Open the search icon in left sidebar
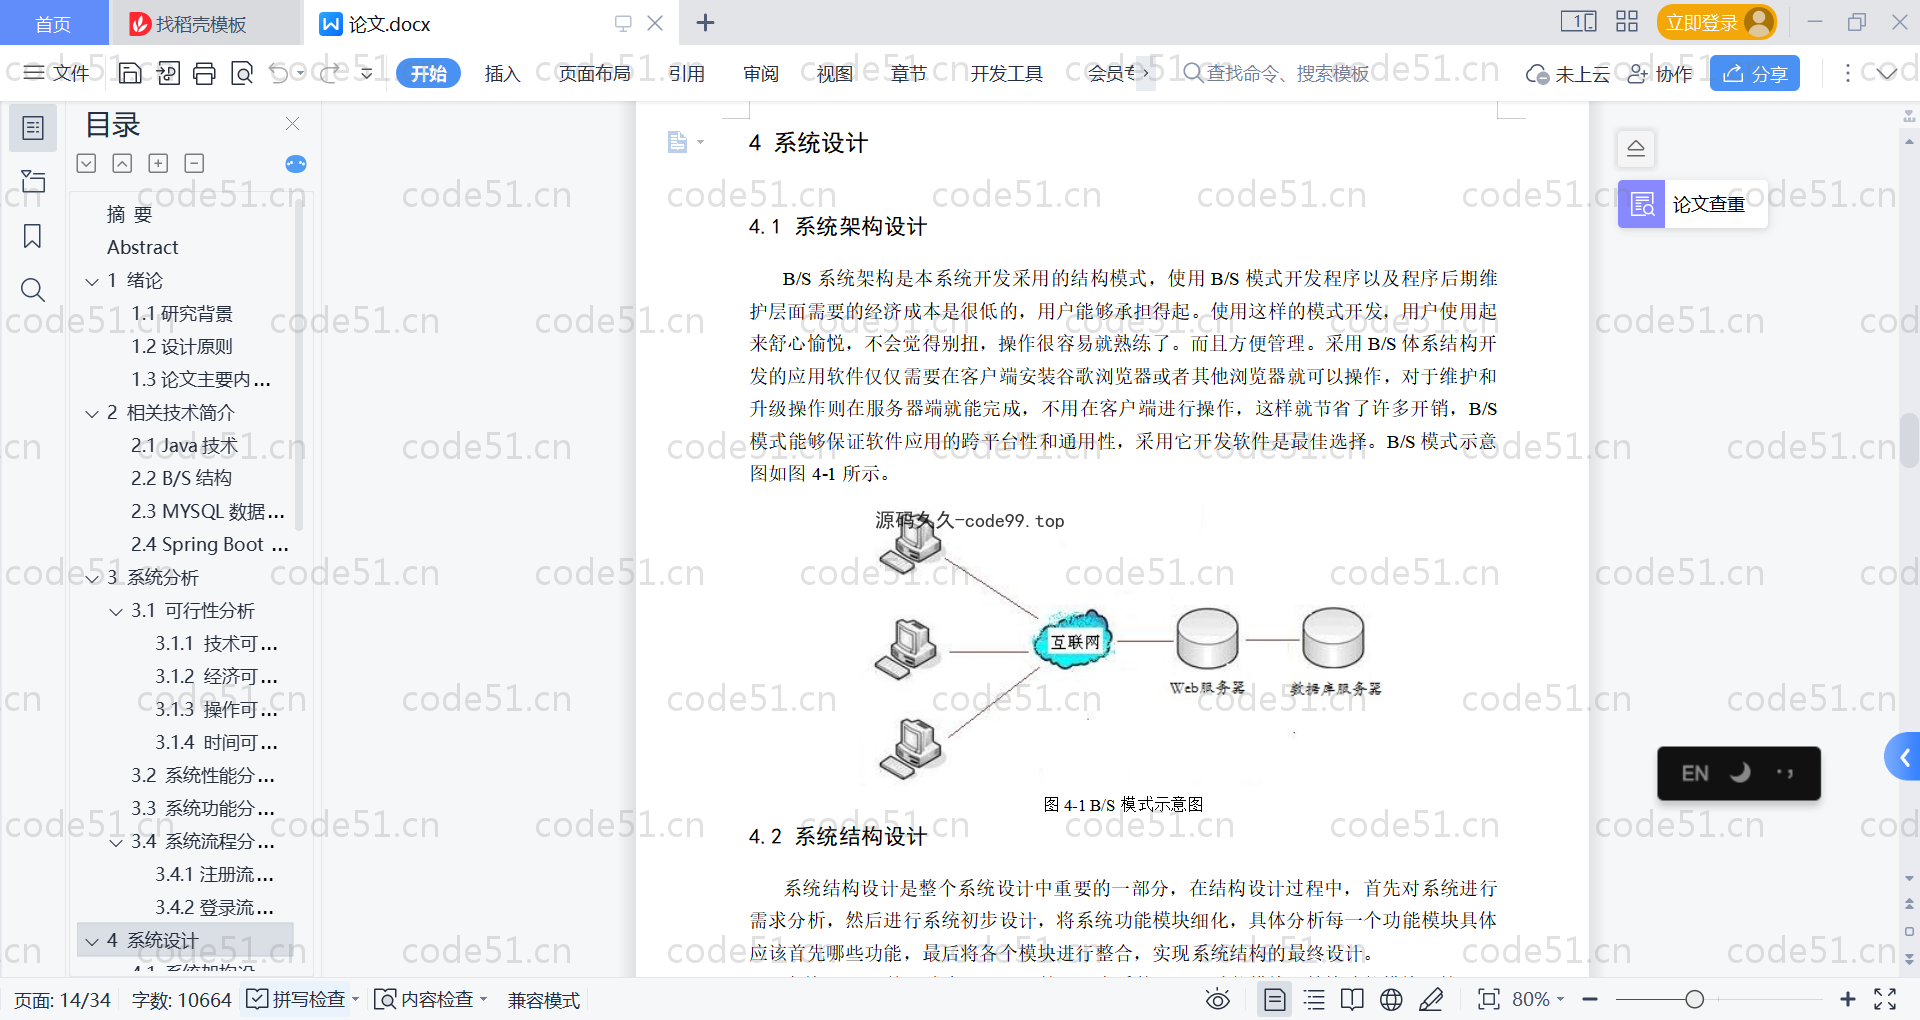The height and width of the screenshot is (1020, 1920). [33, 290]
